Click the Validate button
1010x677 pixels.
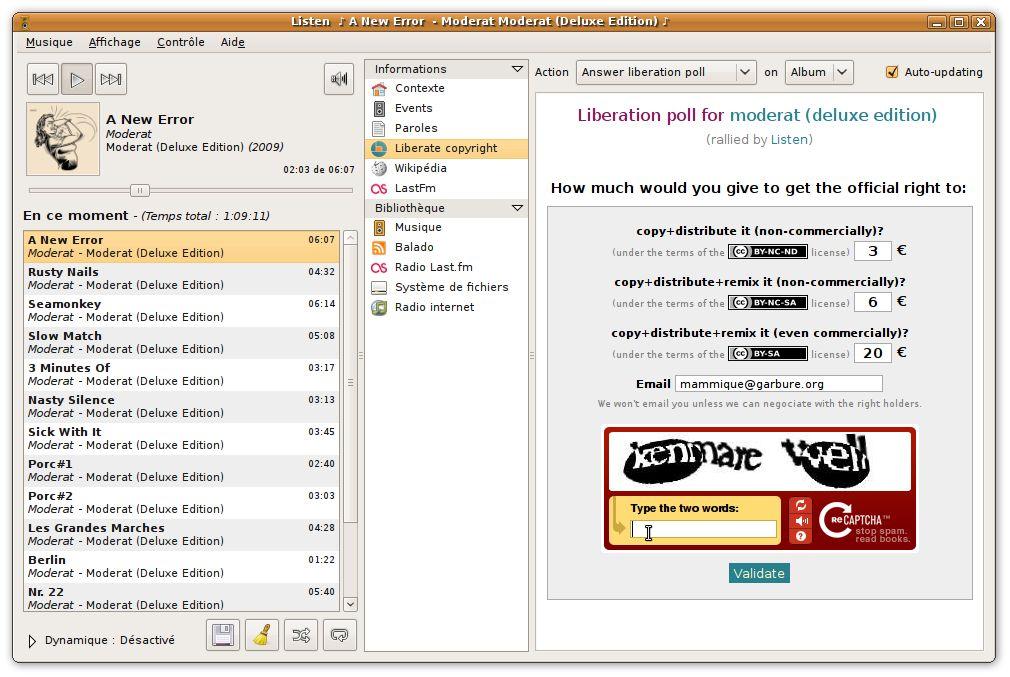[x=759, y=573]
